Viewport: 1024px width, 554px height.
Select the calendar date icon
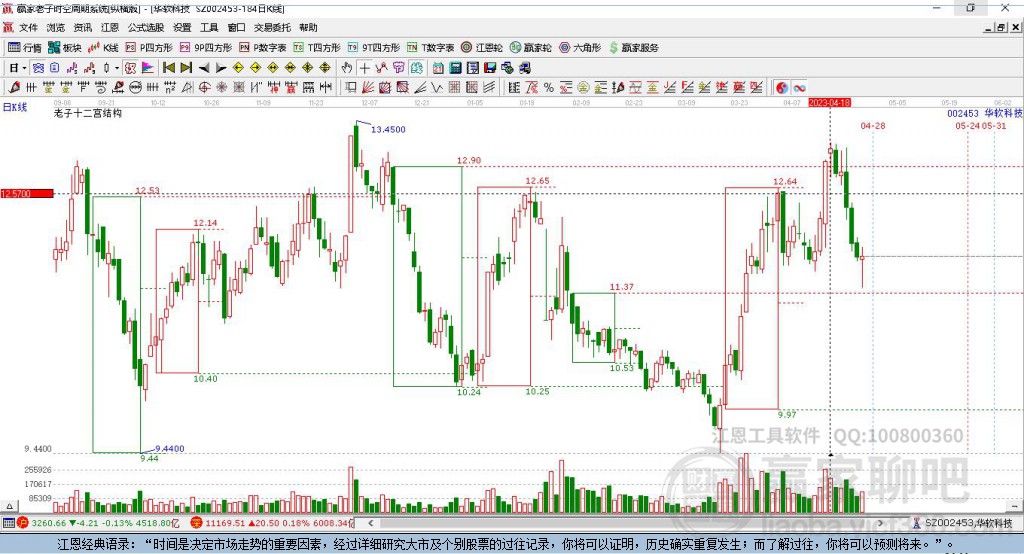pos(438,68)
